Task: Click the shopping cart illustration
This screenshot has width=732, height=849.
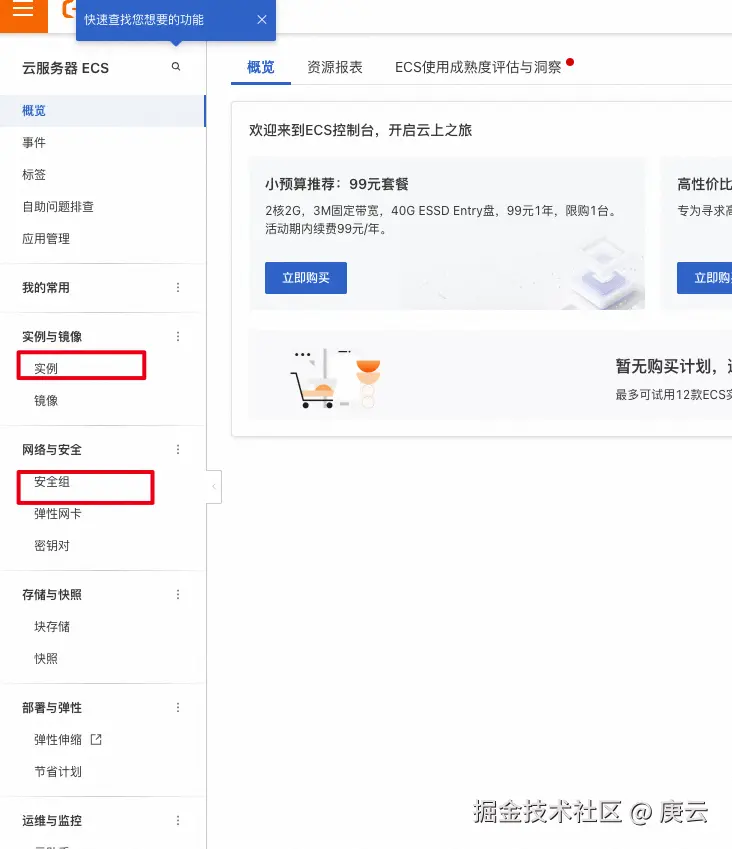Action: [x=335, y=378]
